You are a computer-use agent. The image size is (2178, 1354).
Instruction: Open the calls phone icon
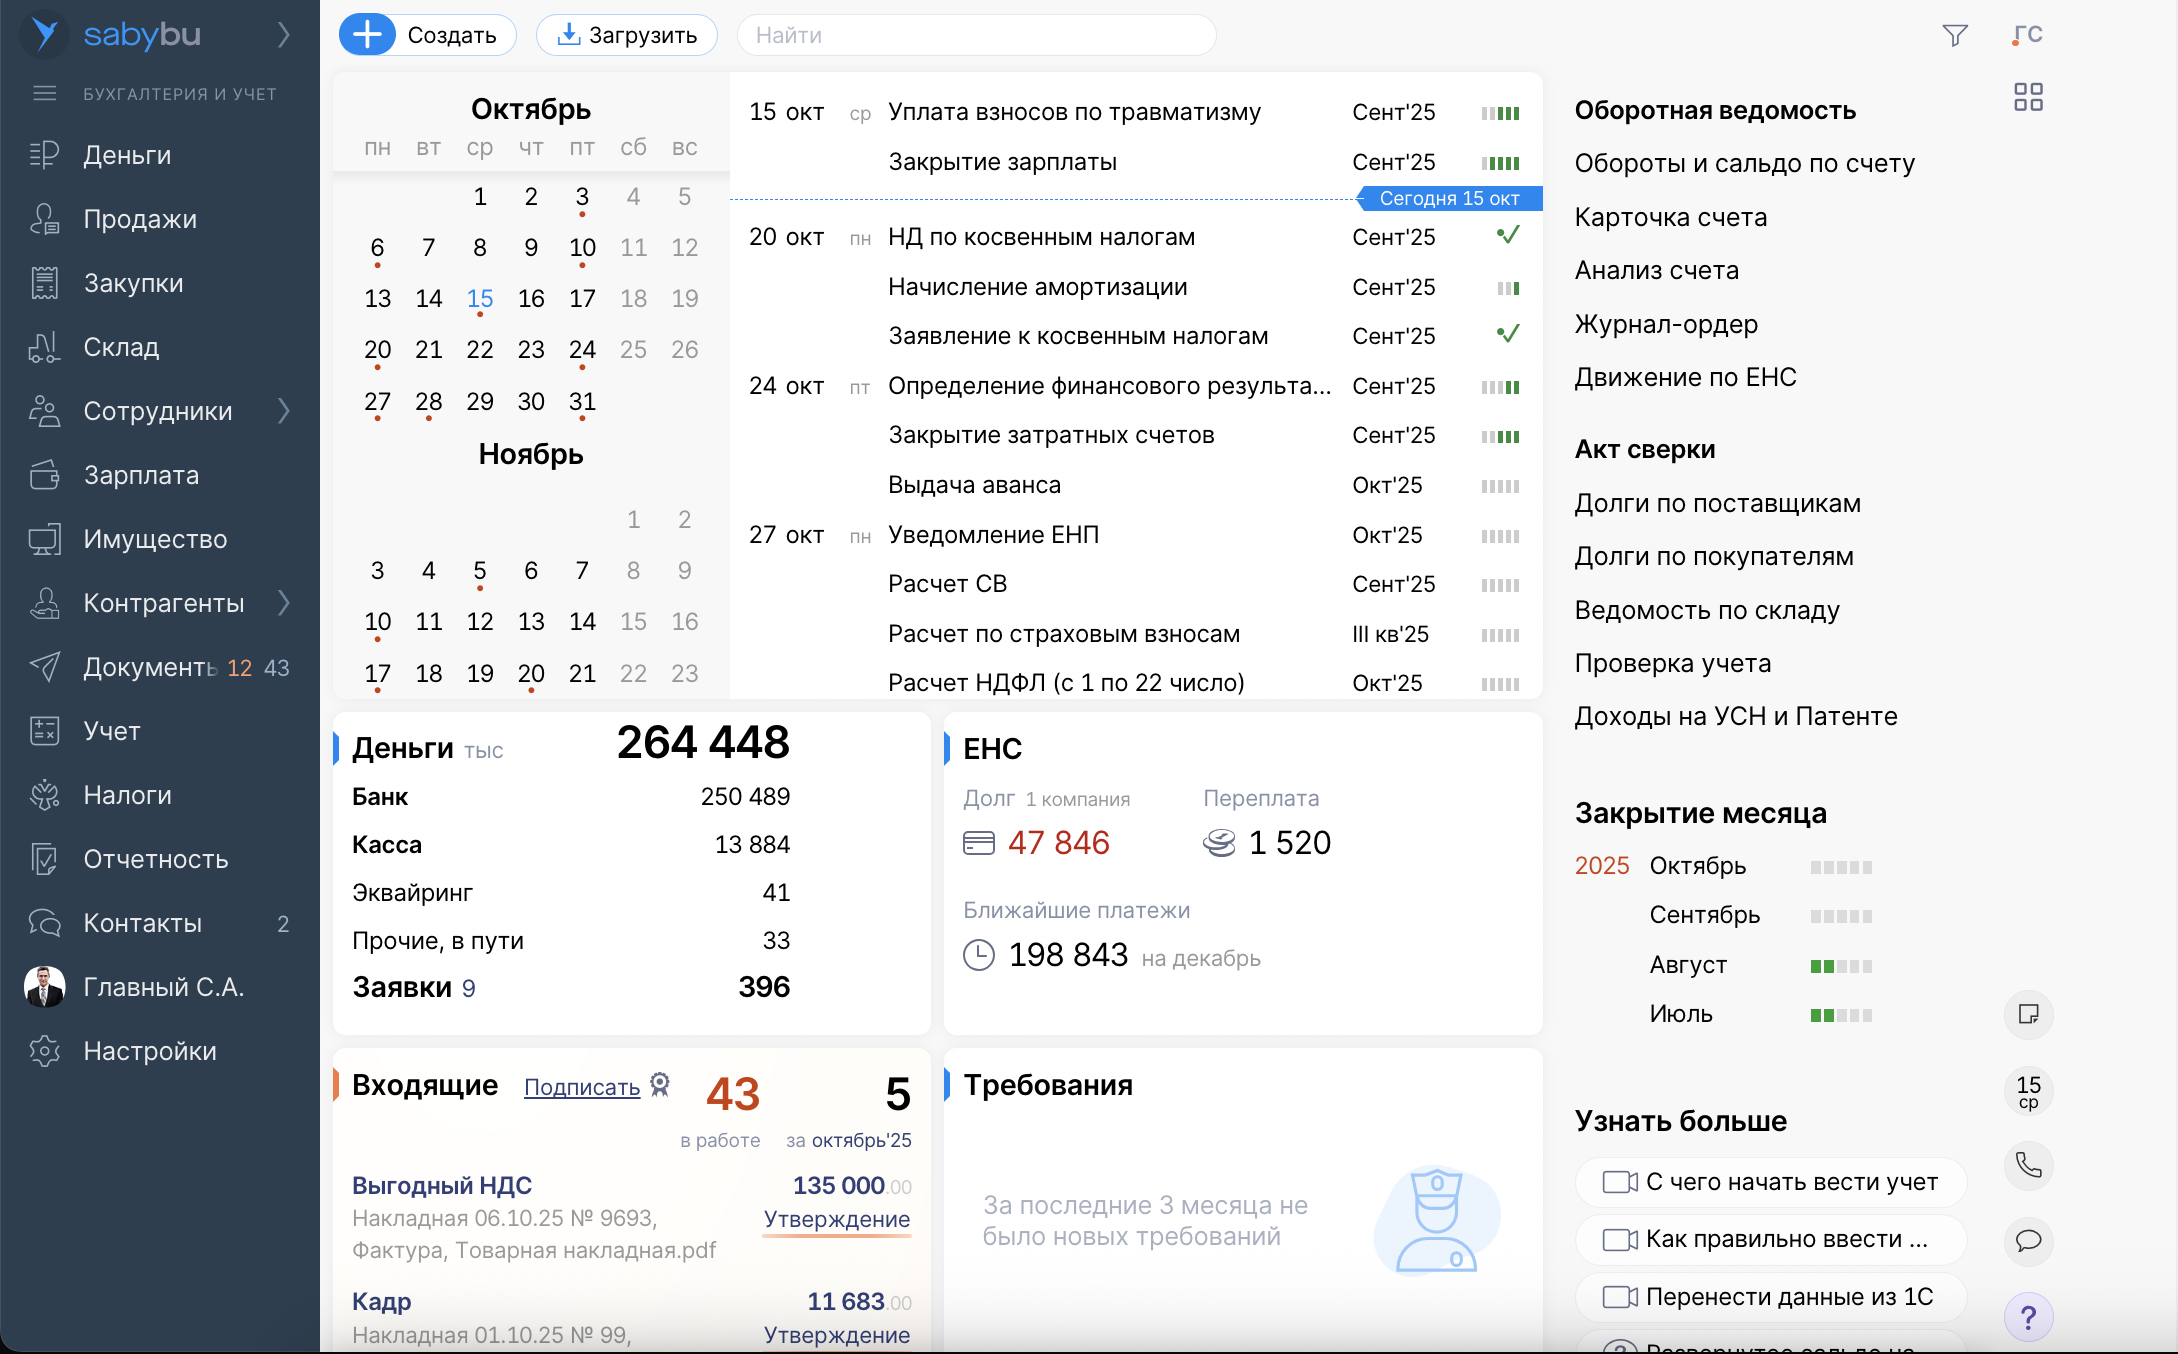(2029, 1166)
